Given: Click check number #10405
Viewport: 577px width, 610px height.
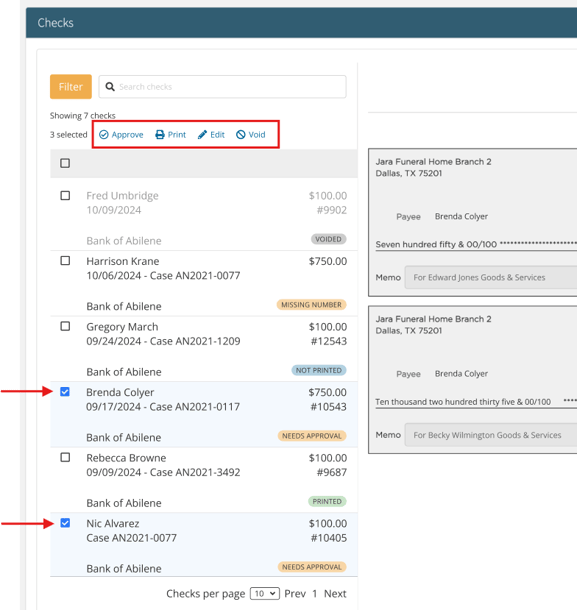Looking at the screenshot, I should 329,538.
